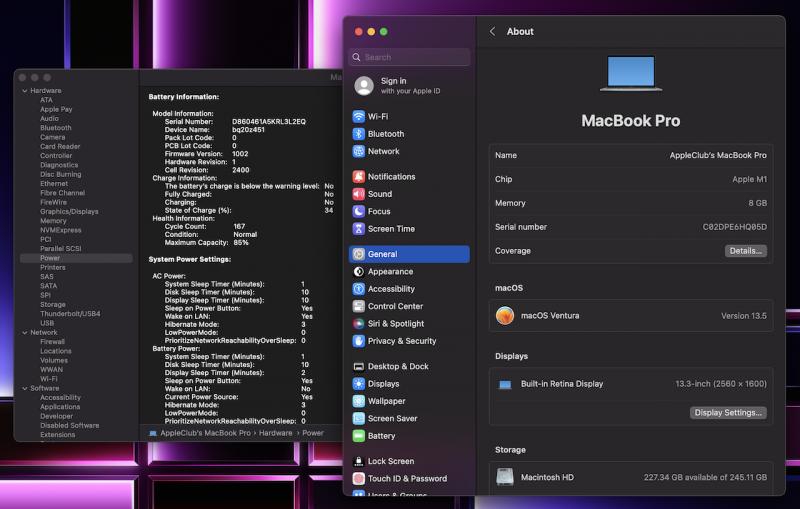Select the Accessibility icon
Image resolution: width=800 pixels, height=509 pixels.
pos(359,289)
